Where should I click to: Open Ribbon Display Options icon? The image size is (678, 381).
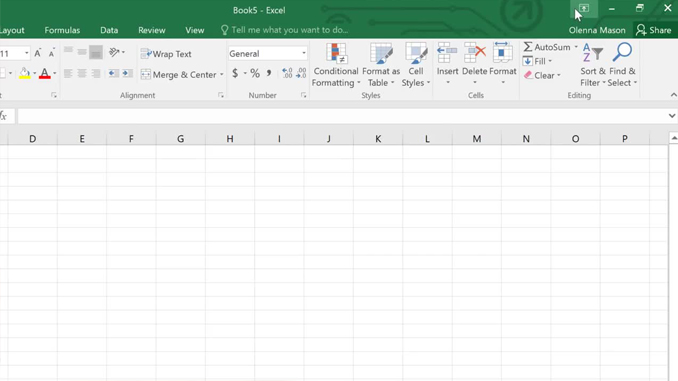click(584, 8)
